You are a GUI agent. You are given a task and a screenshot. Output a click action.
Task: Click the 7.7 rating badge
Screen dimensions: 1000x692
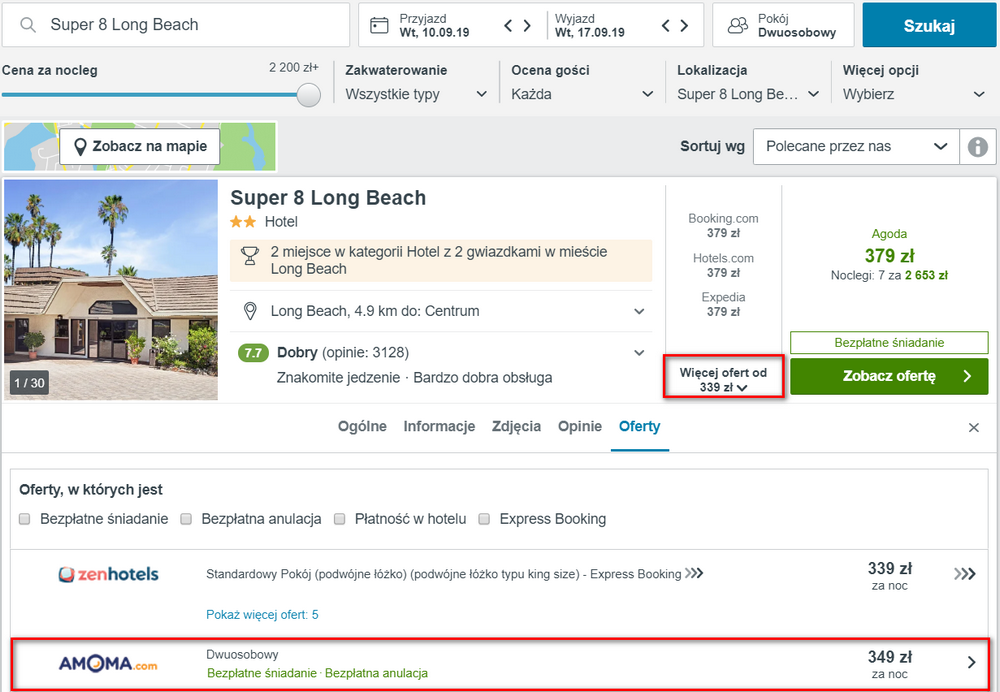253,353
